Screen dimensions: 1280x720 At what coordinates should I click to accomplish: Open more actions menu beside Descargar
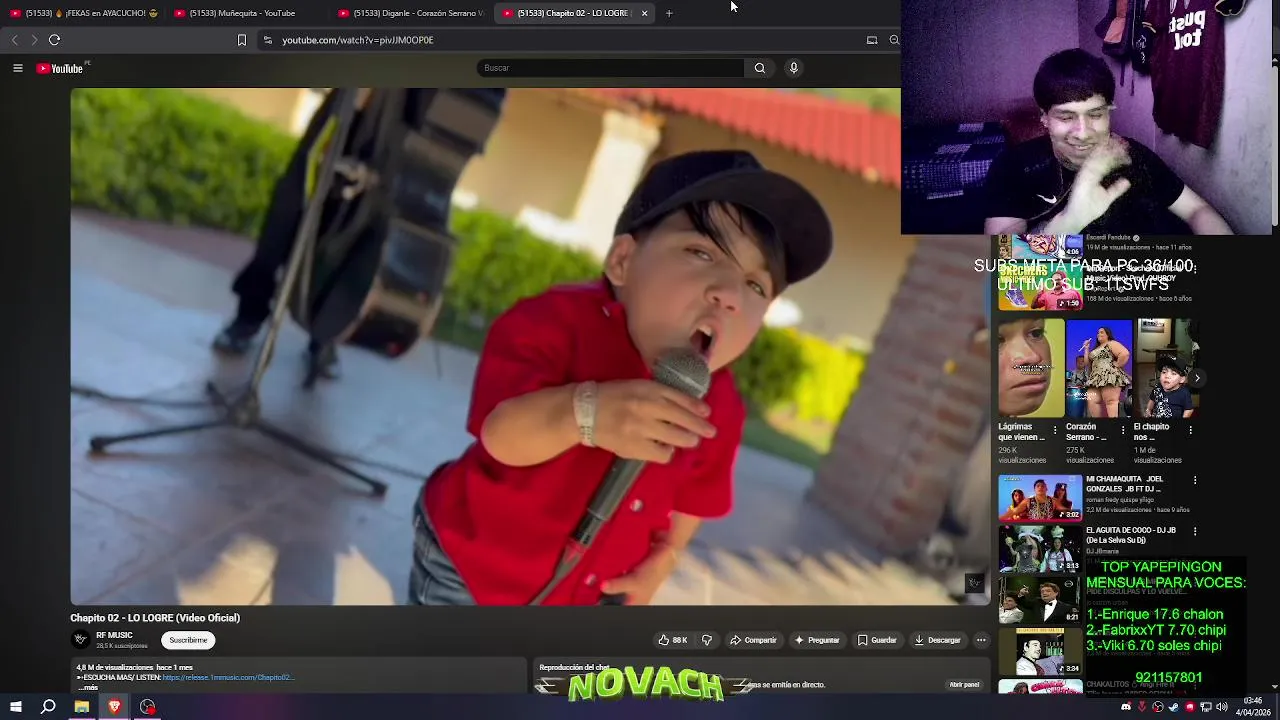click(981, 640)
